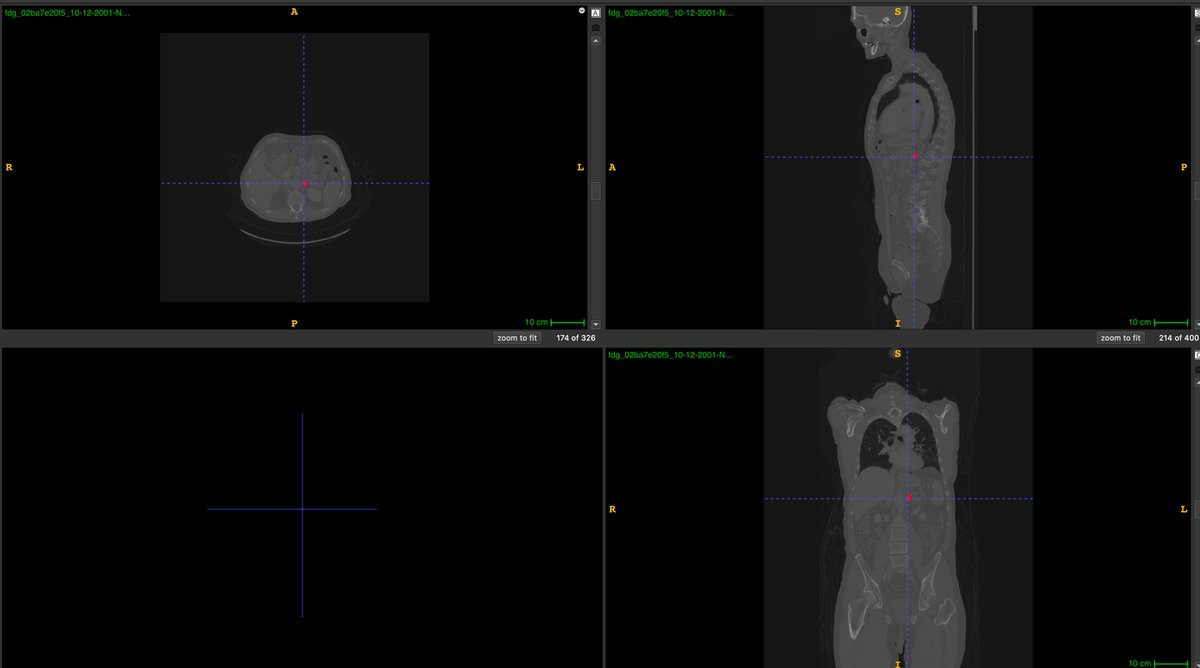This screenshot has height=668, width=1200.
Task: Take an axial view snapshot with the camera icon
Action: [x=596, y=27]
